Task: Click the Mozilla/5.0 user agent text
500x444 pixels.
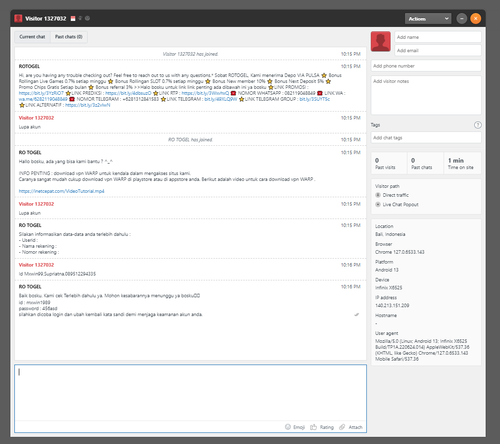Action: click(x=422, y=350)
